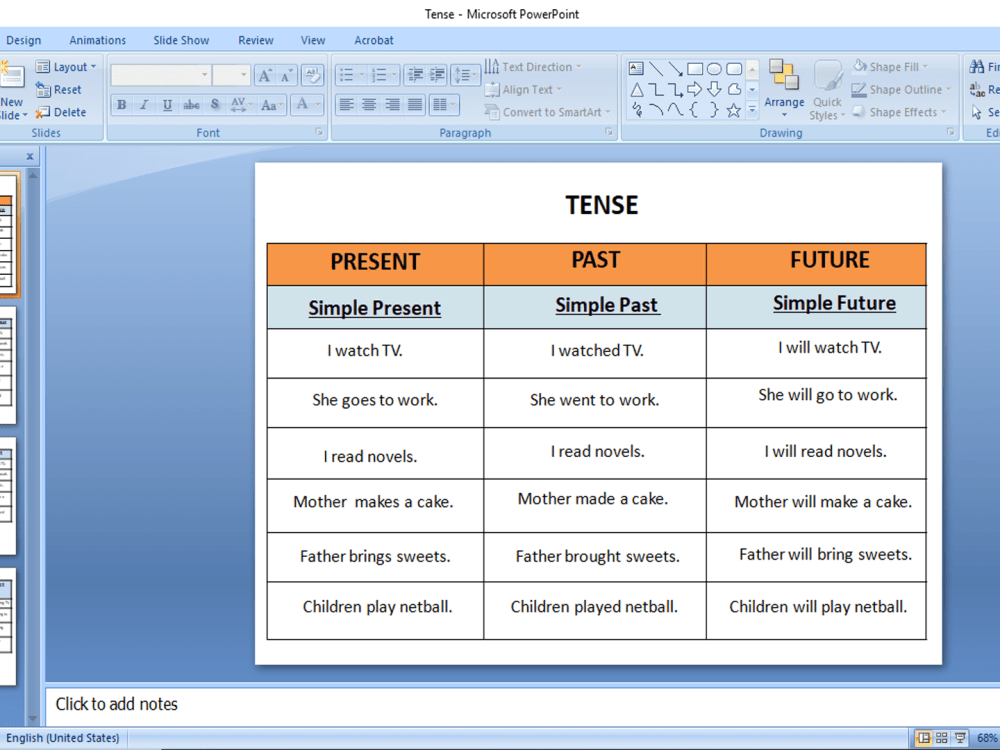The width and height of the screenshot is (1000, 750).
Task: Clear all formatting with eraser icon
Action: coord(312,76)
